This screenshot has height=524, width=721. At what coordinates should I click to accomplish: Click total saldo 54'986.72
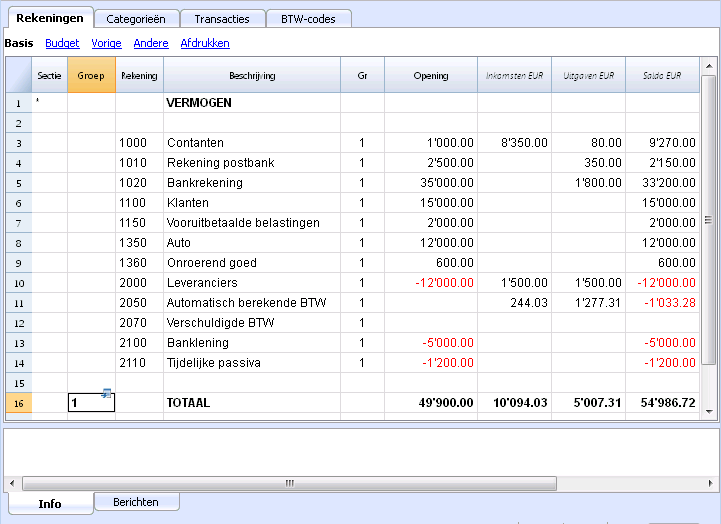pyautogui.click(x=662, y=403)
